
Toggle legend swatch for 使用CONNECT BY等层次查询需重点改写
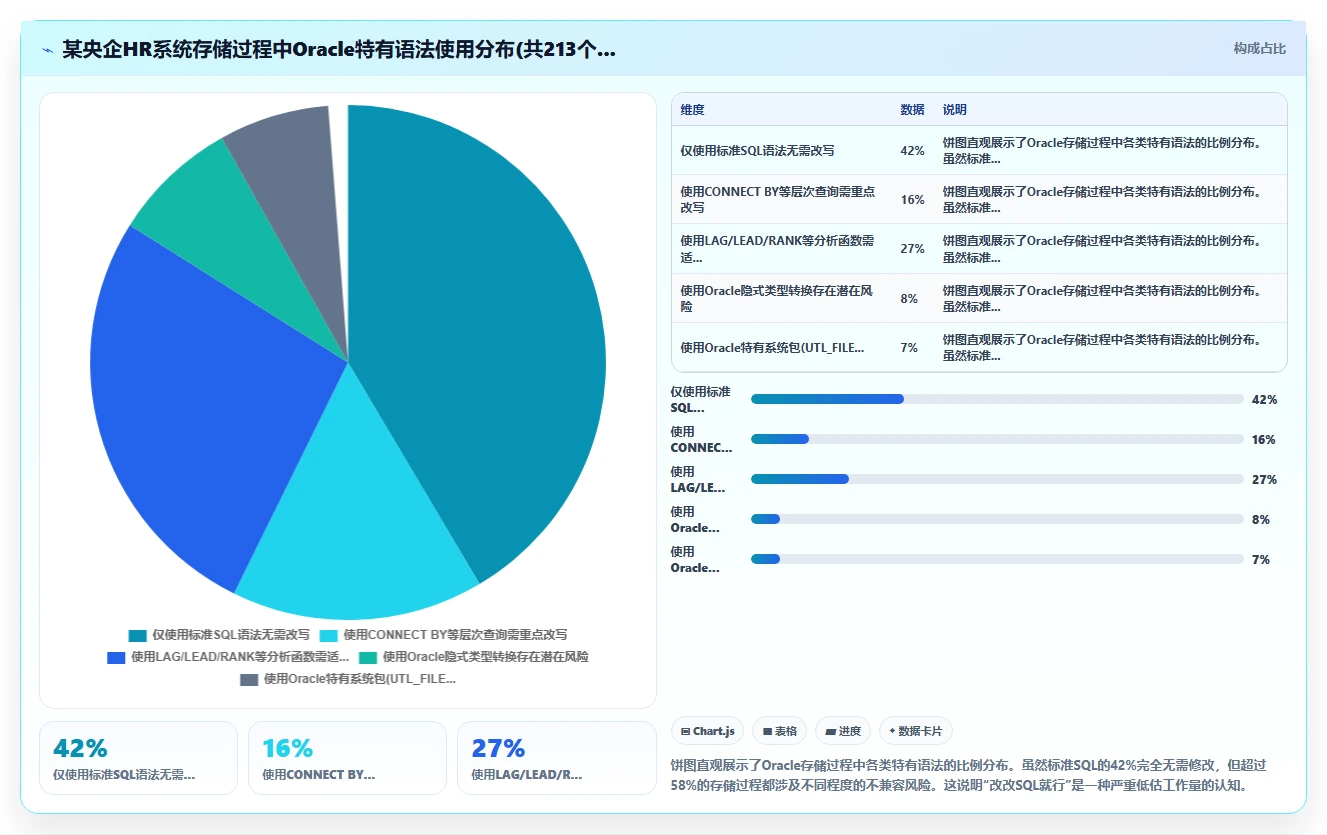[329, 635]
